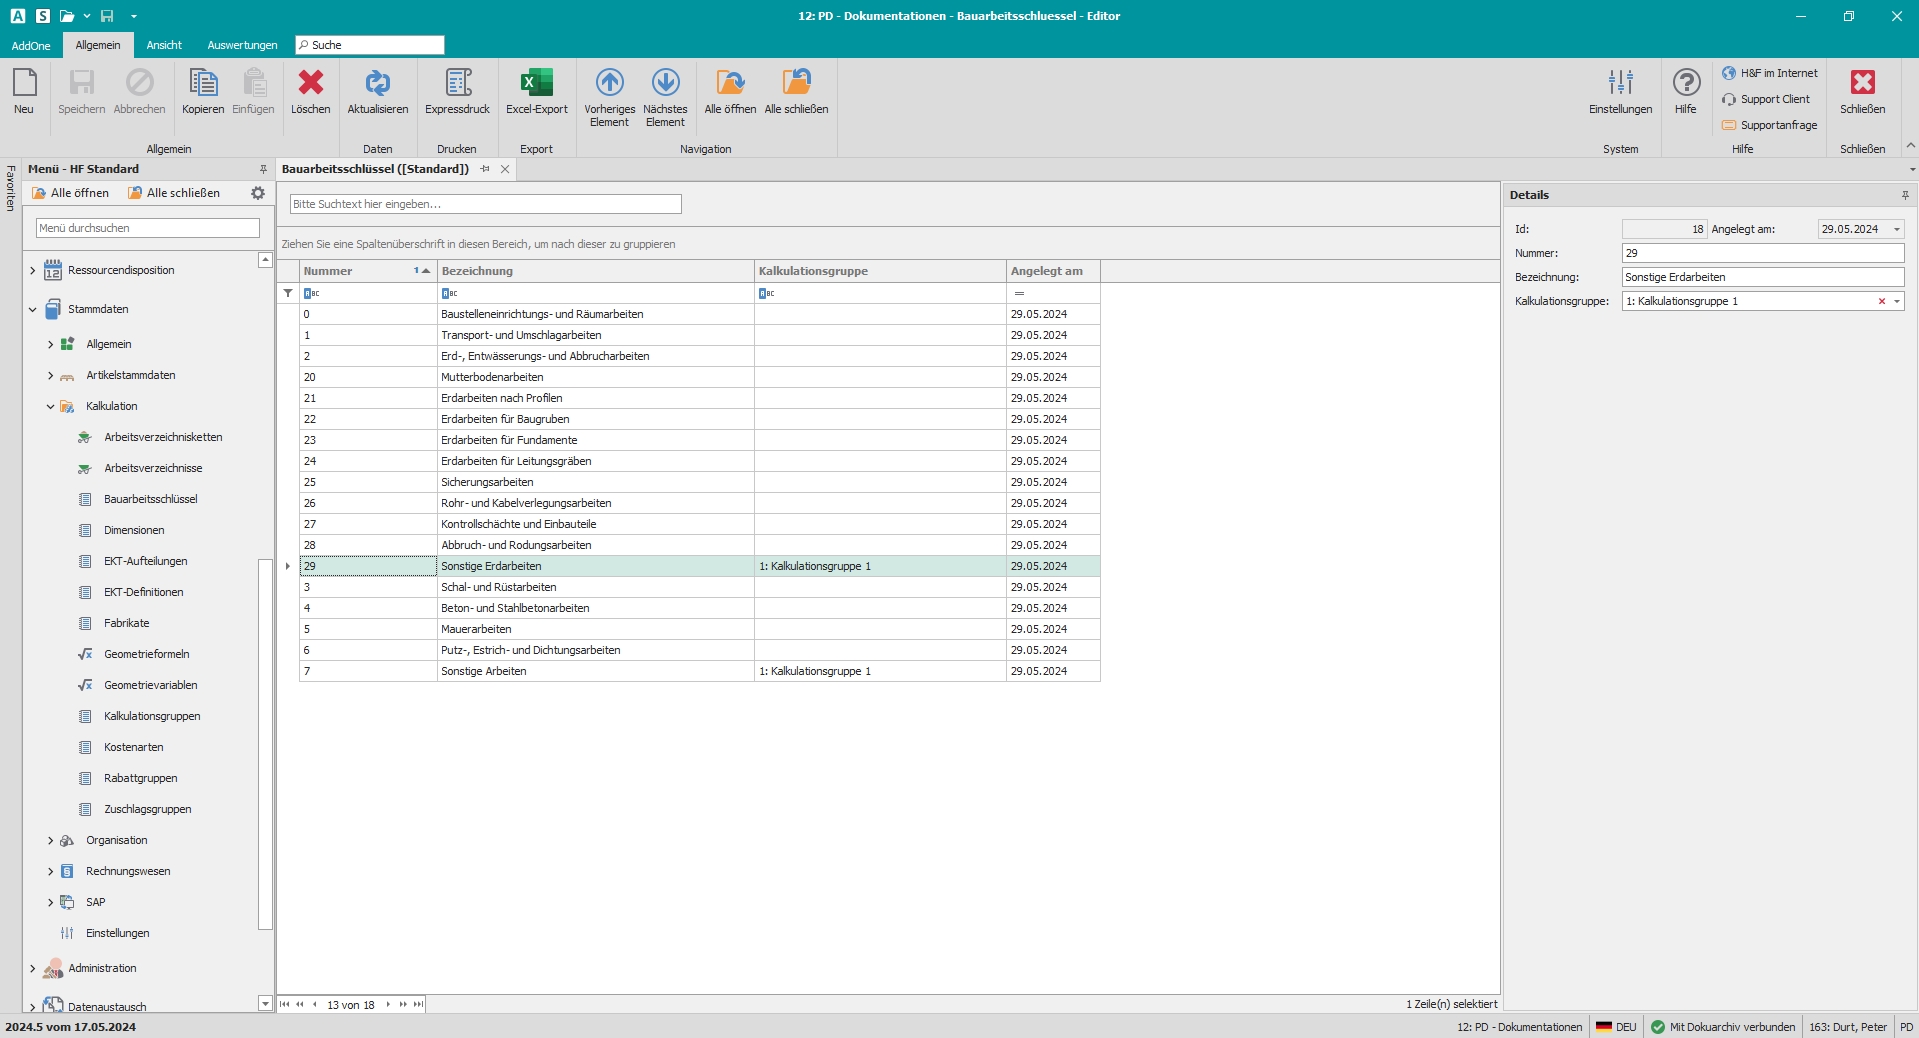The image size is (1919, 1038).
Task: Click the menu settings gear icon
Action: [258, 193]
